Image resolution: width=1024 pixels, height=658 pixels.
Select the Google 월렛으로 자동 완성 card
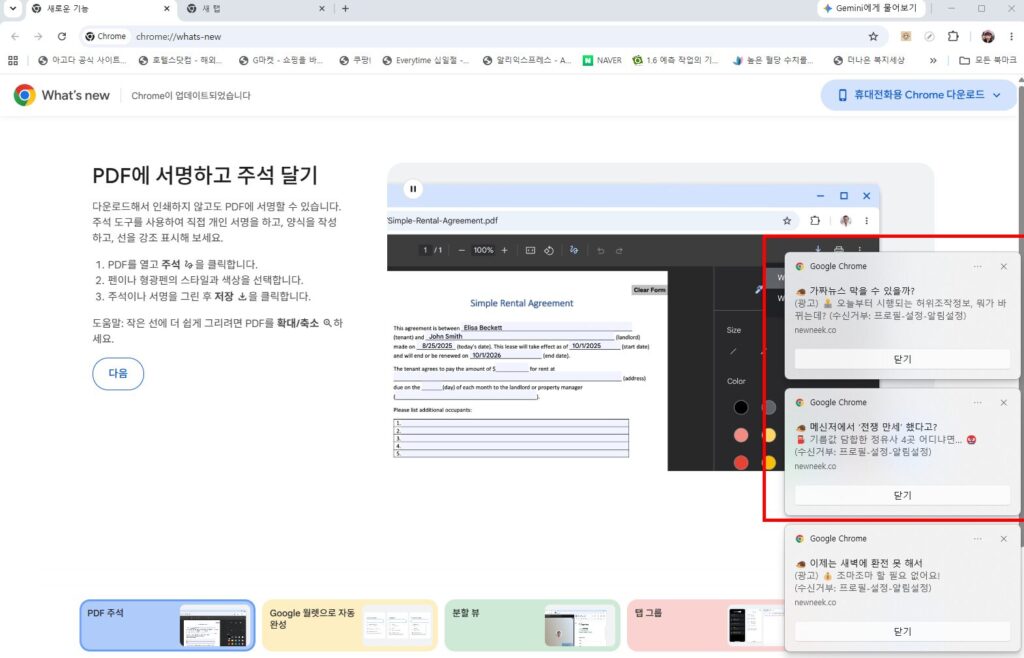pos(349,625)
